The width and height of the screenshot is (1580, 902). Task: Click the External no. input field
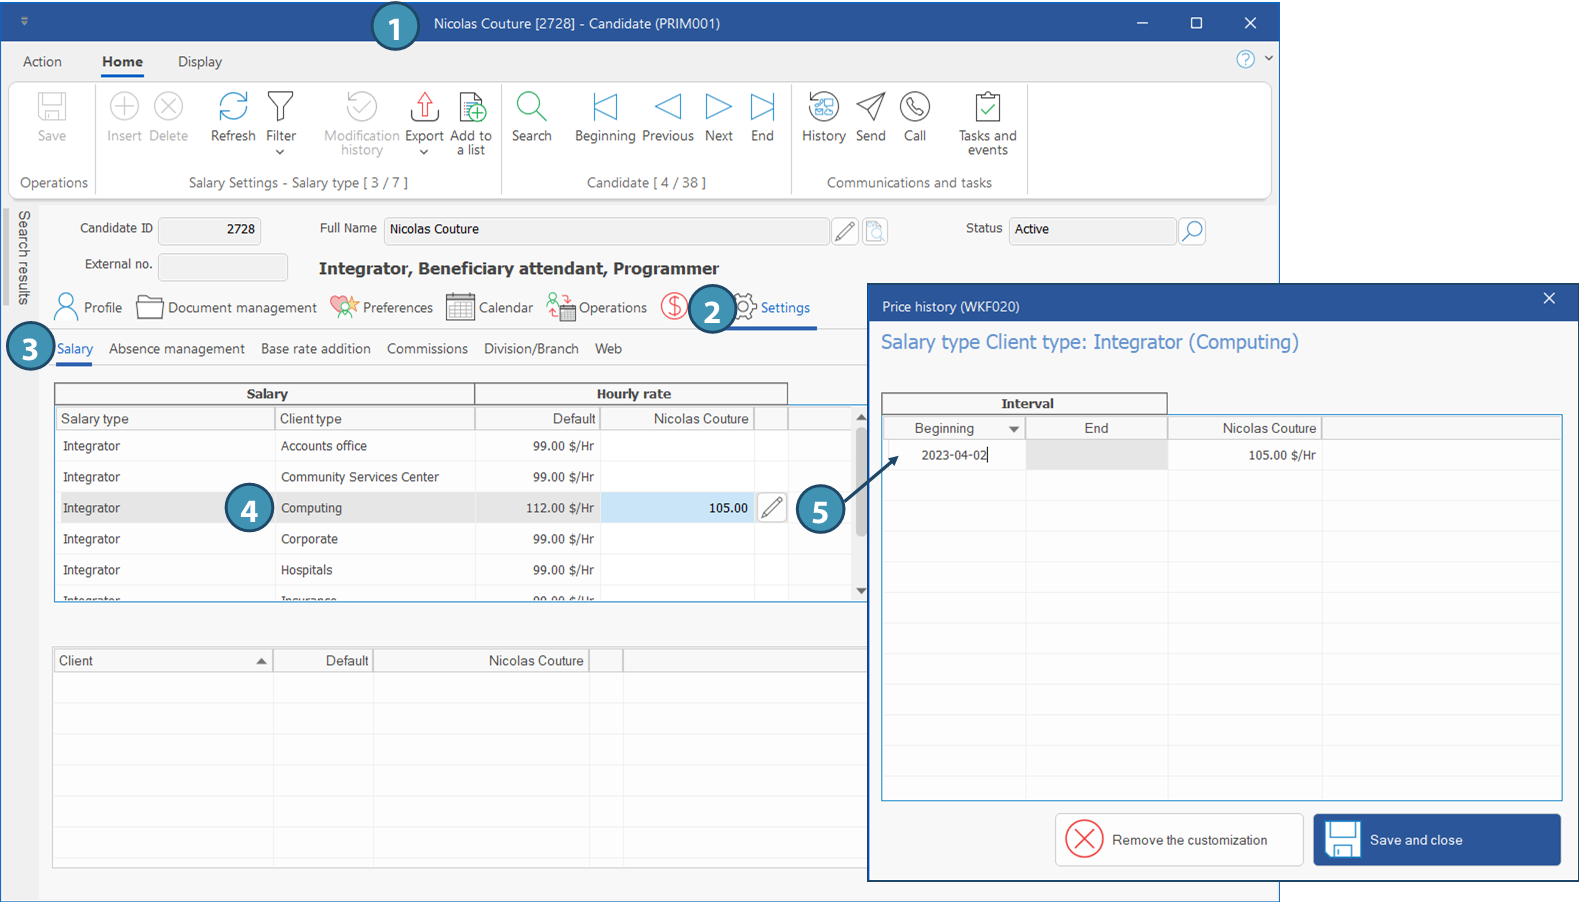223,266
